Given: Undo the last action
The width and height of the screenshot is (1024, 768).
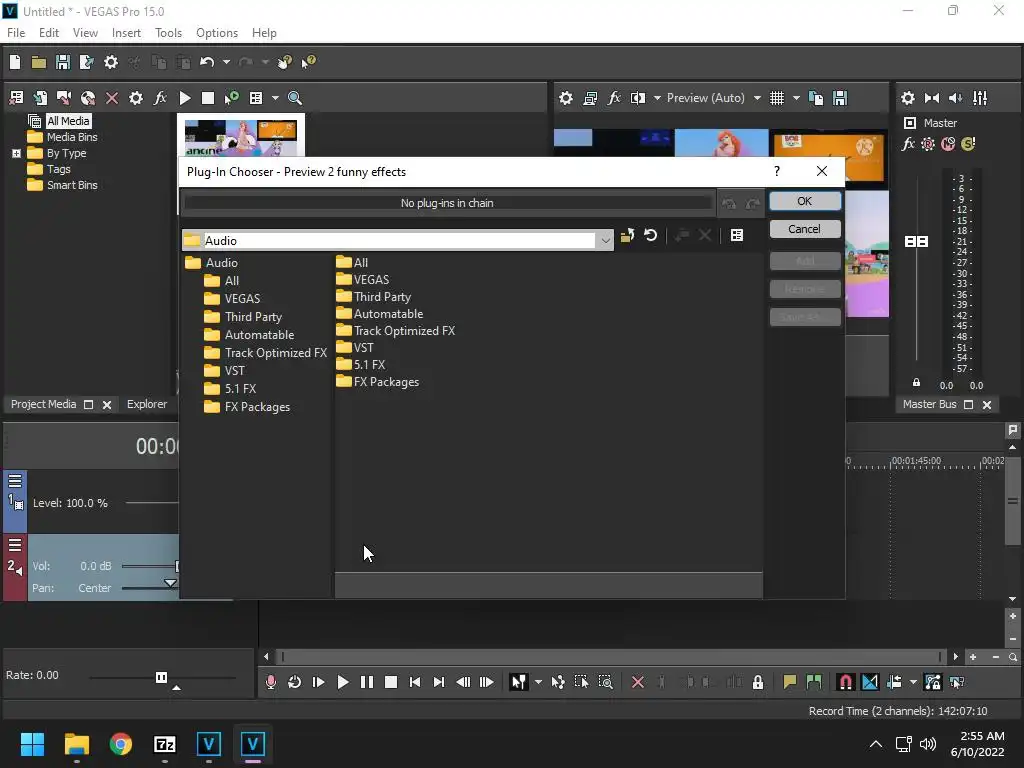Looking at the screenshot, I should [207, 62].
